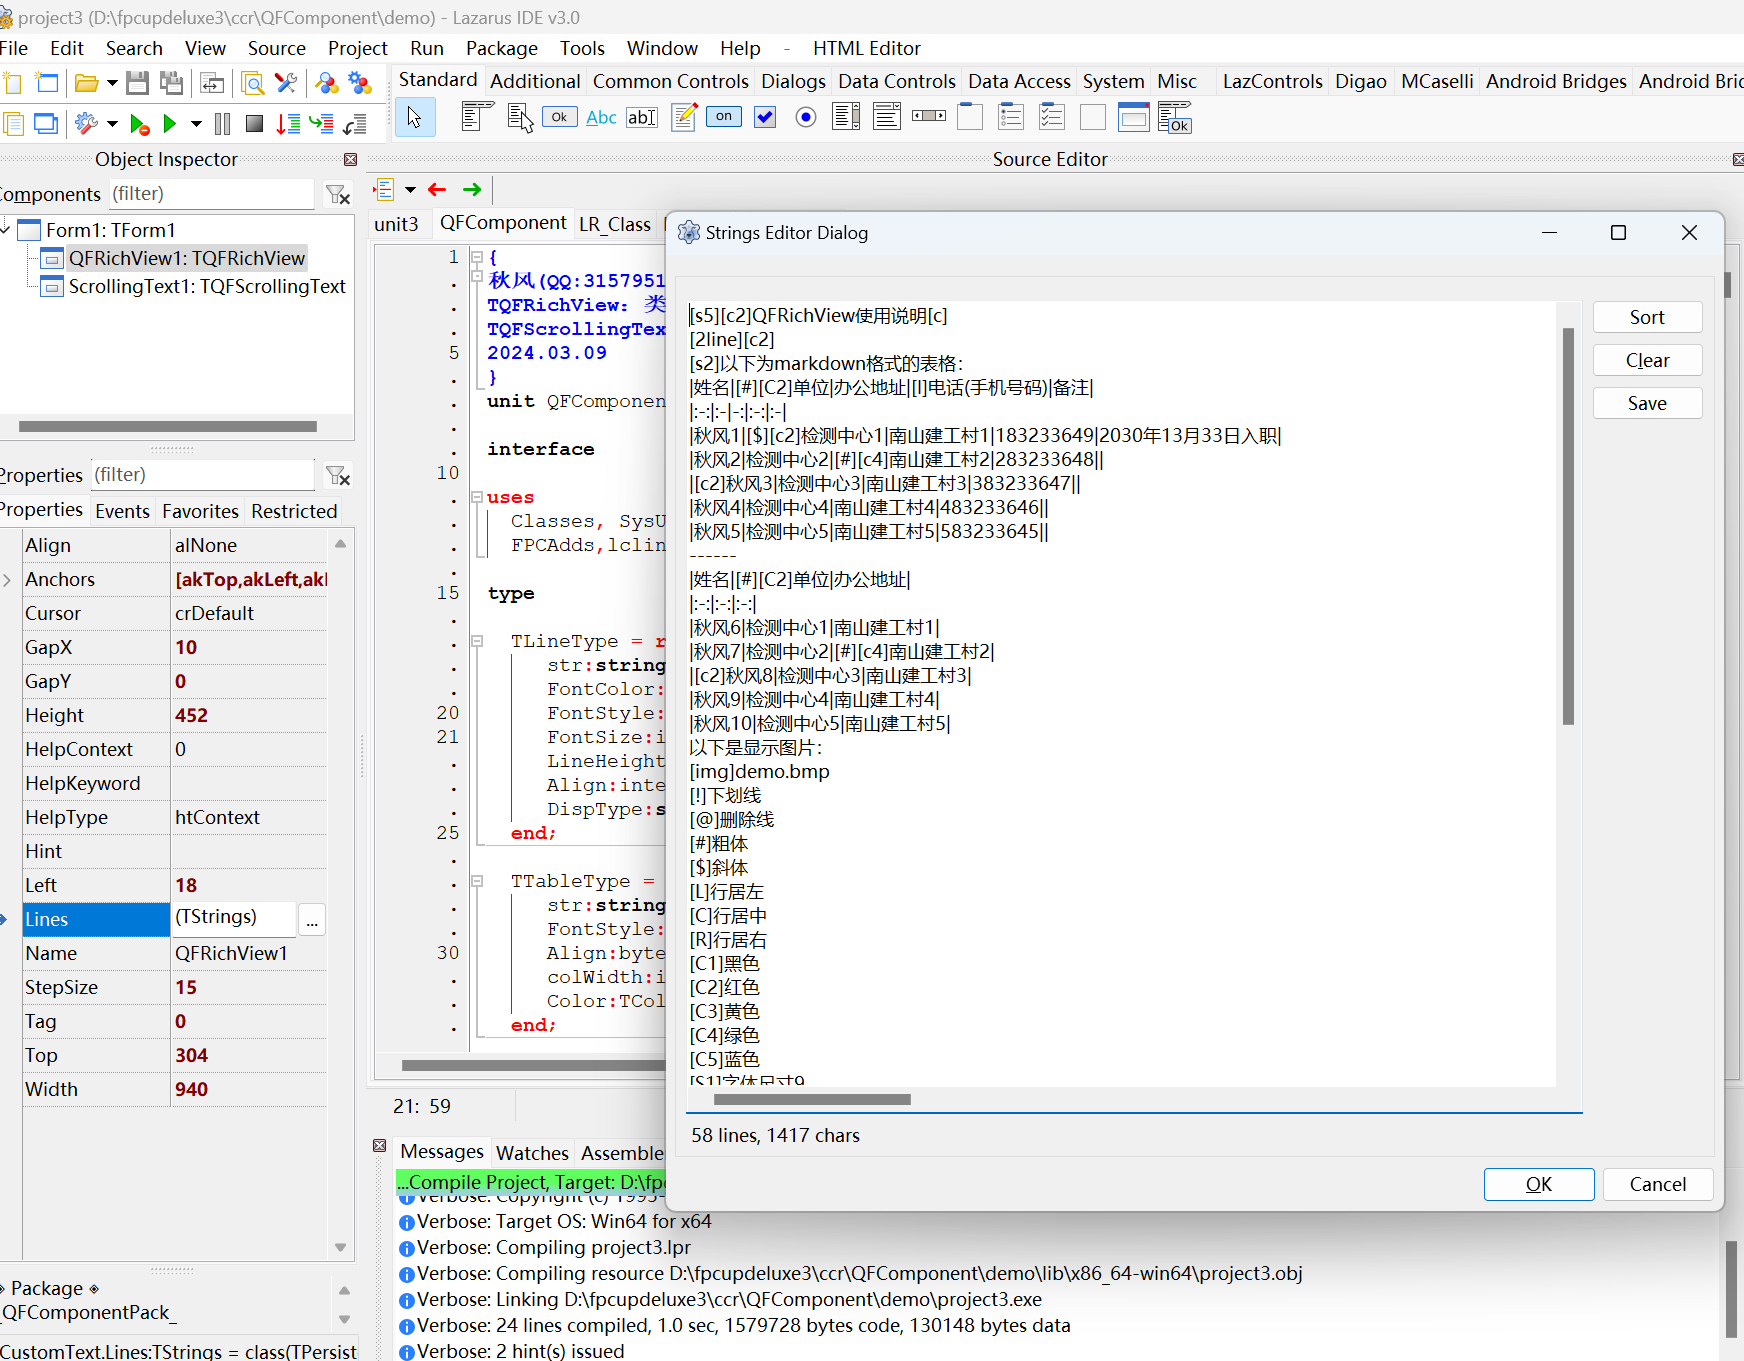Click the Step Out icon
1744x1361 pixels.
tap(355, 124)
